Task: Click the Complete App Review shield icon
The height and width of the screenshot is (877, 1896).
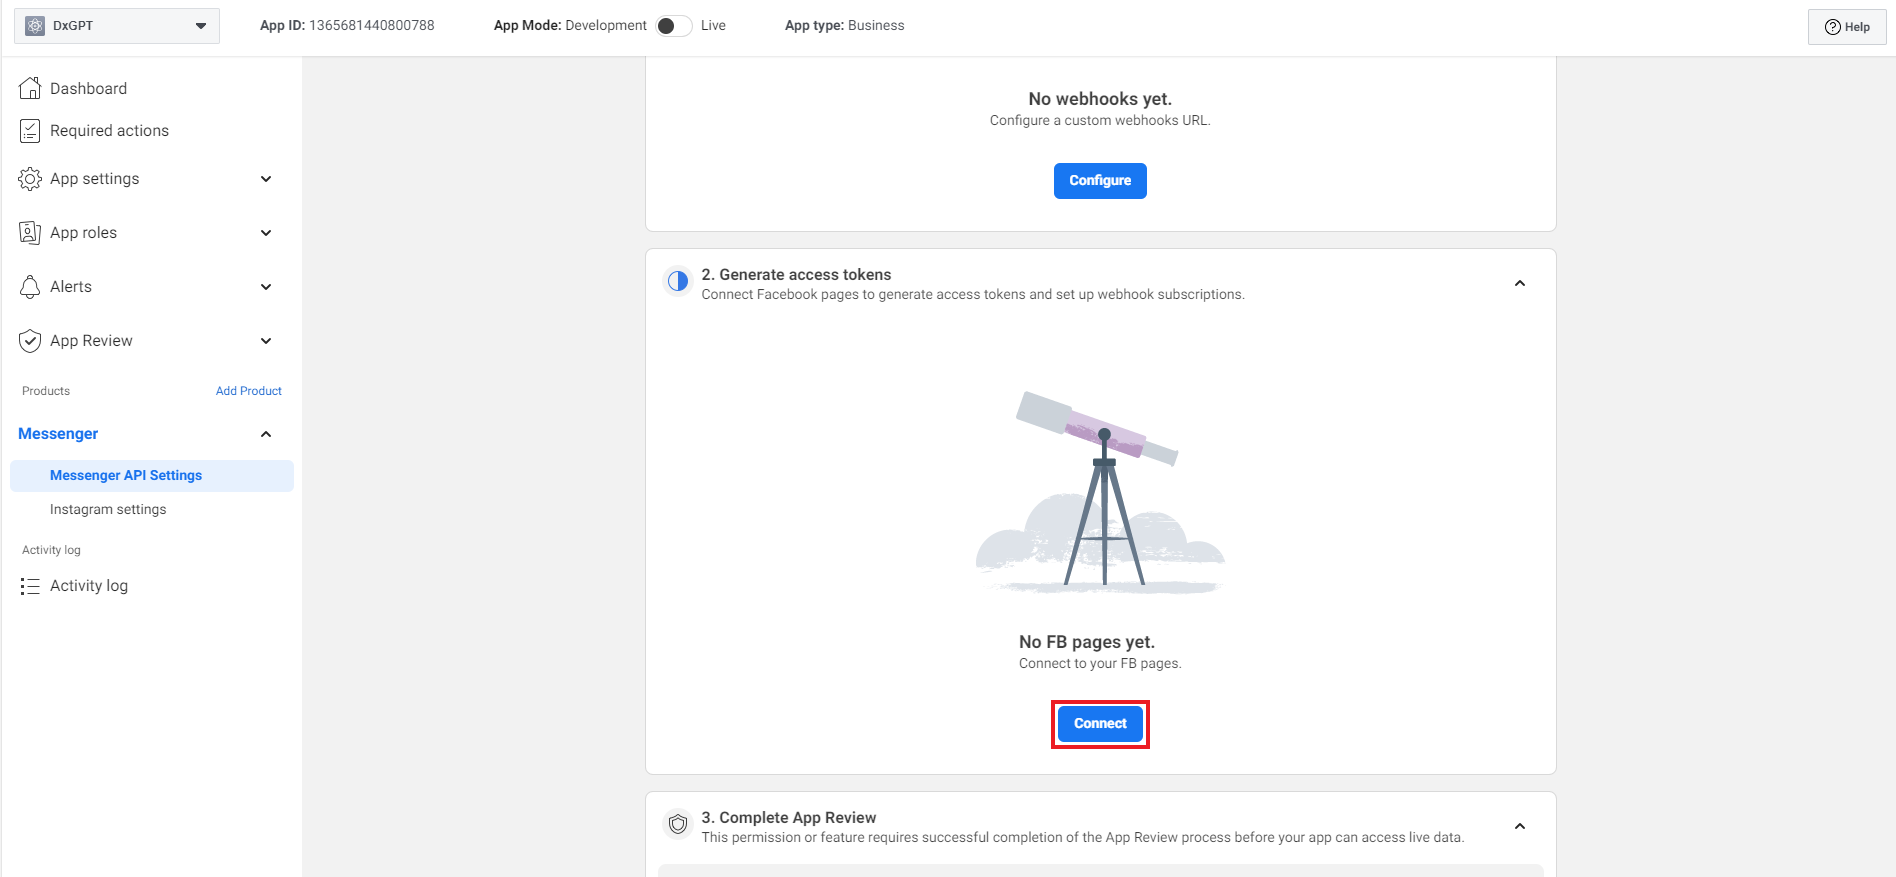Action: pyautogui.click(x=678, y=824)
